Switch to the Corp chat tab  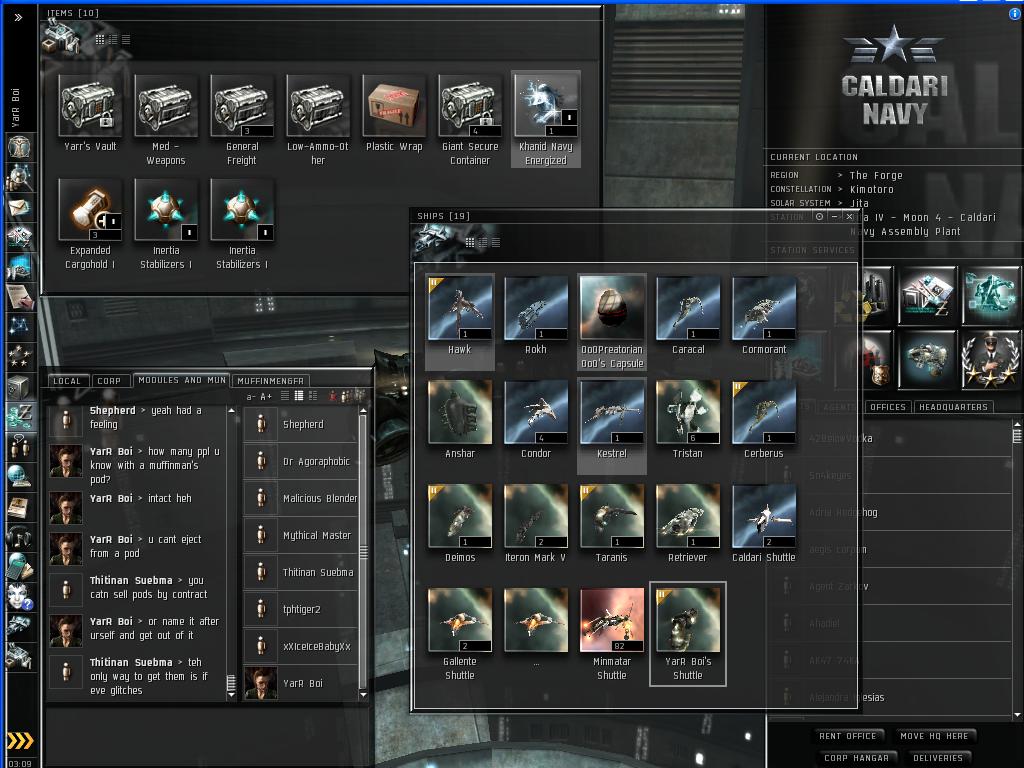(x=109, y=381)
